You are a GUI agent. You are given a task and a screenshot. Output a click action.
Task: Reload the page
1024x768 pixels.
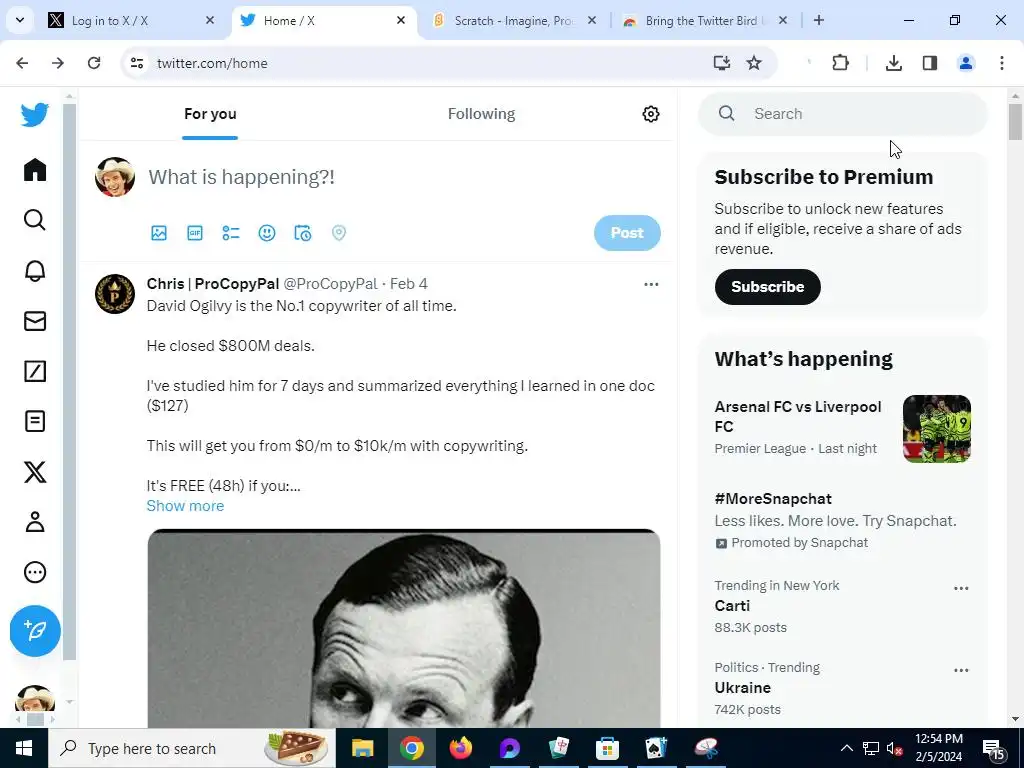[x=94, y=63]
